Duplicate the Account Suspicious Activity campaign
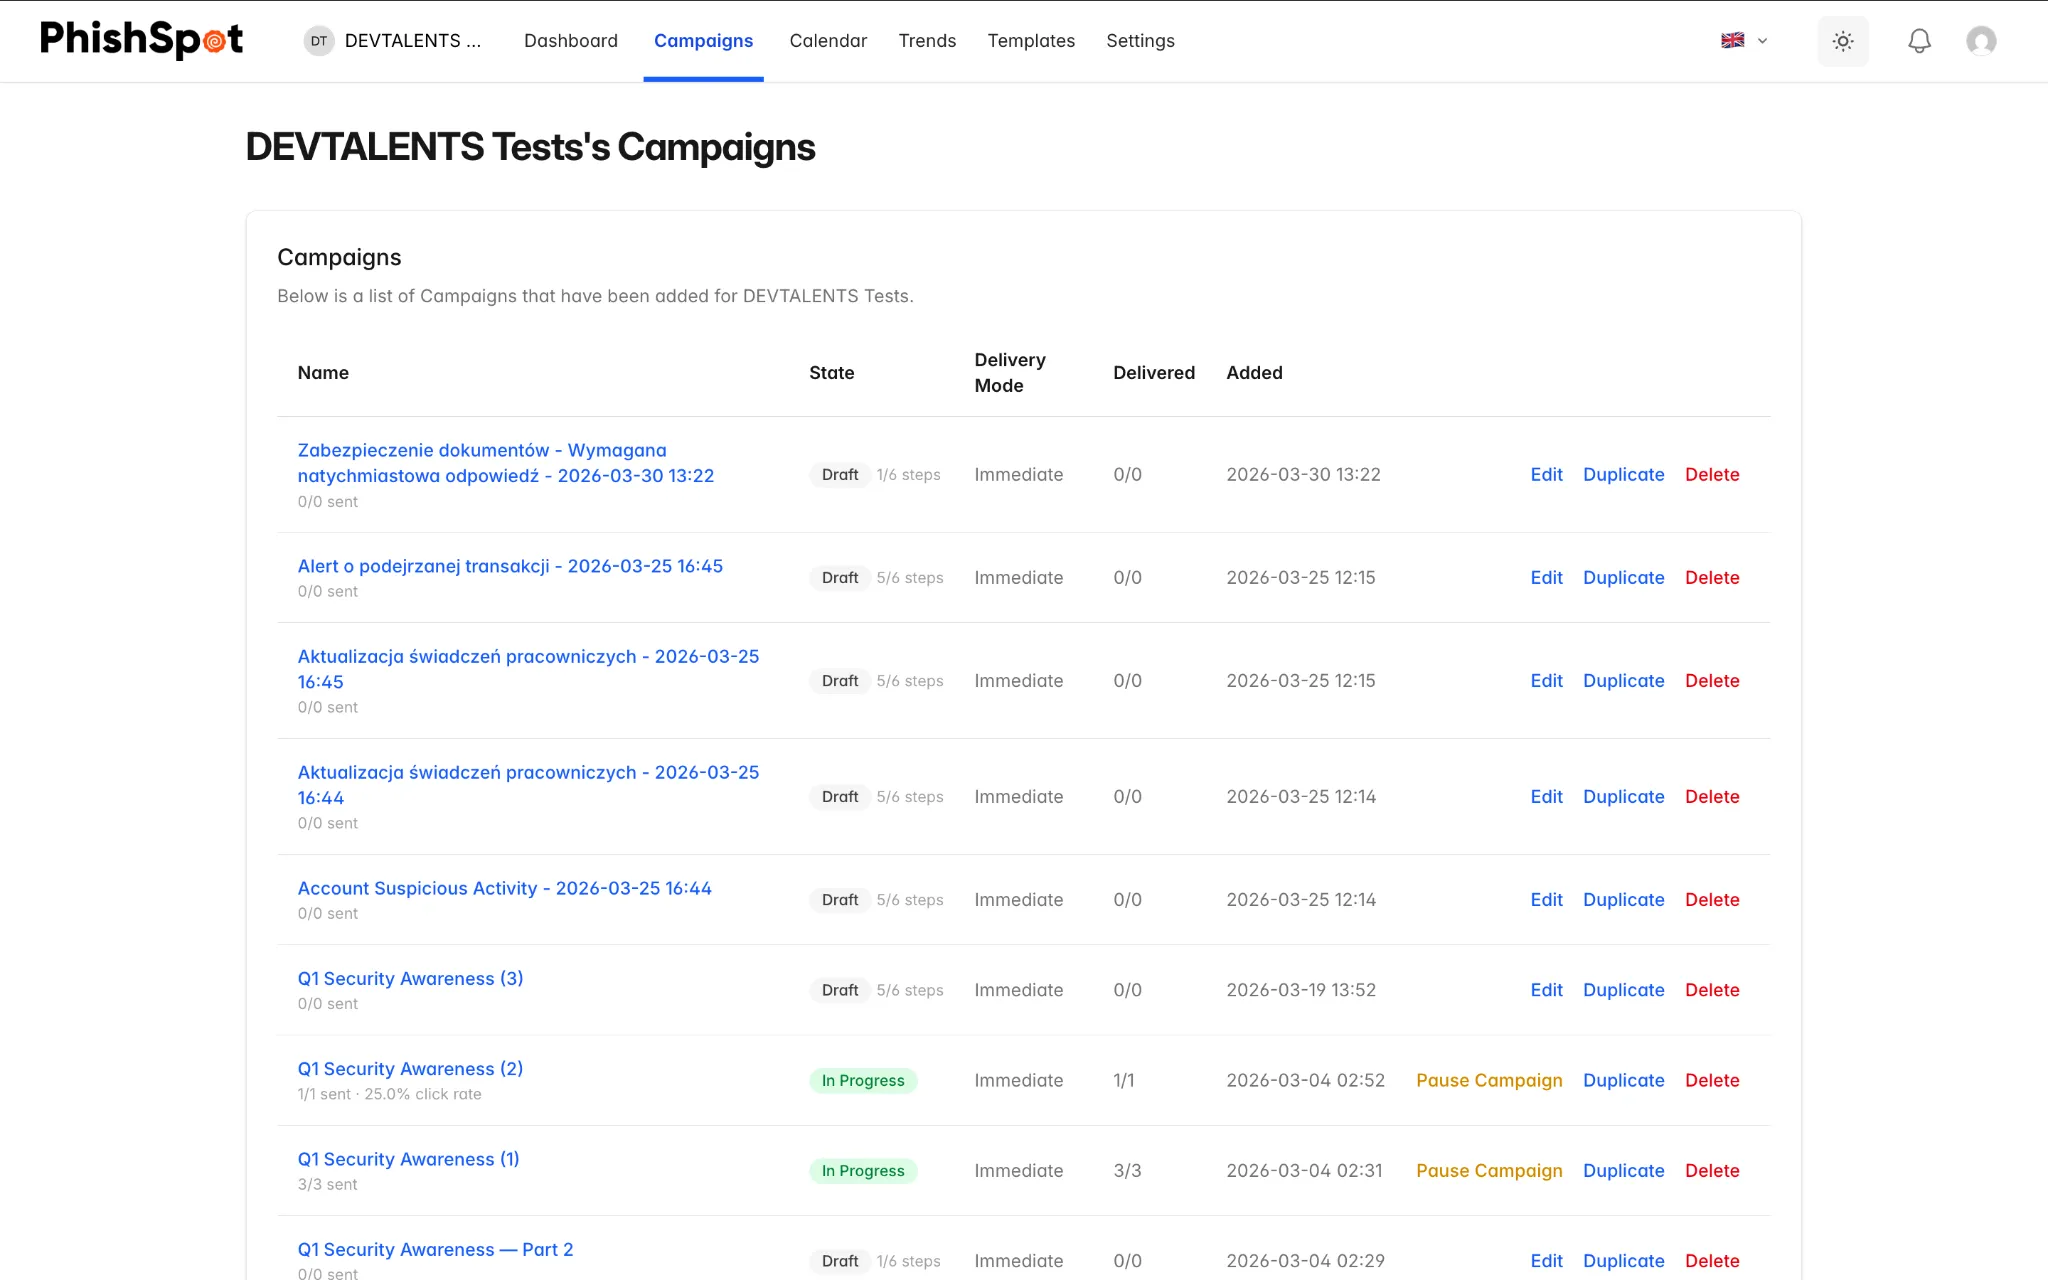Screen dimensions: 2048x1280 [x=1624, y=899]
